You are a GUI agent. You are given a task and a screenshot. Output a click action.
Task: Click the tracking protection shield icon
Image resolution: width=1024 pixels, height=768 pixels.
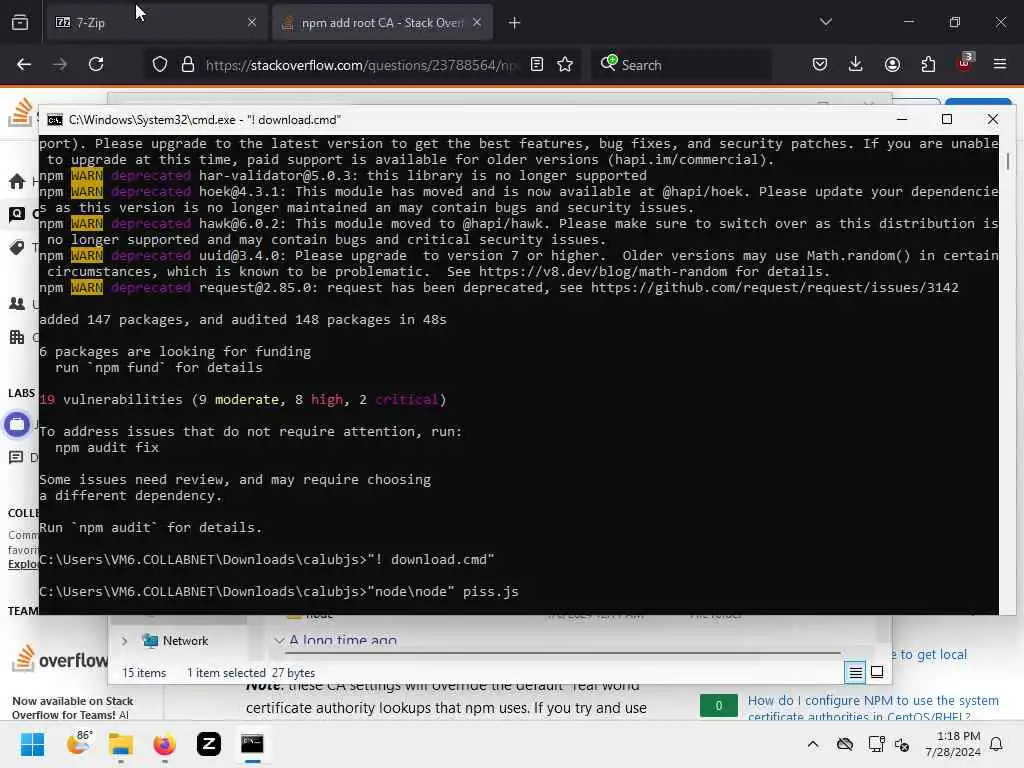(x=160, y=65)
